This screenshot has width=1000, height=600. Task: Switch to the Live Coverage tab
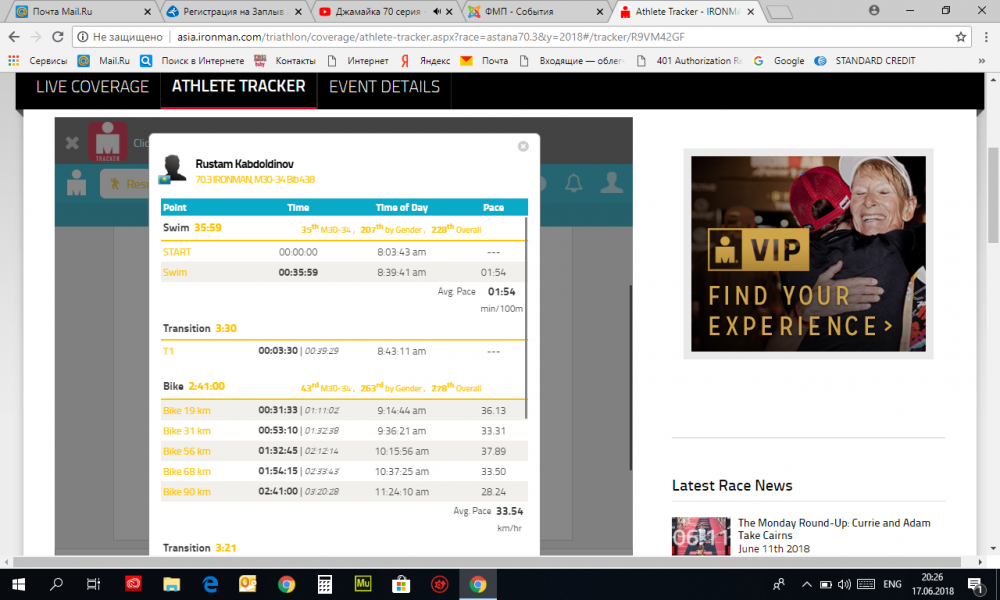pyautogui.click(x=92, y=87)
